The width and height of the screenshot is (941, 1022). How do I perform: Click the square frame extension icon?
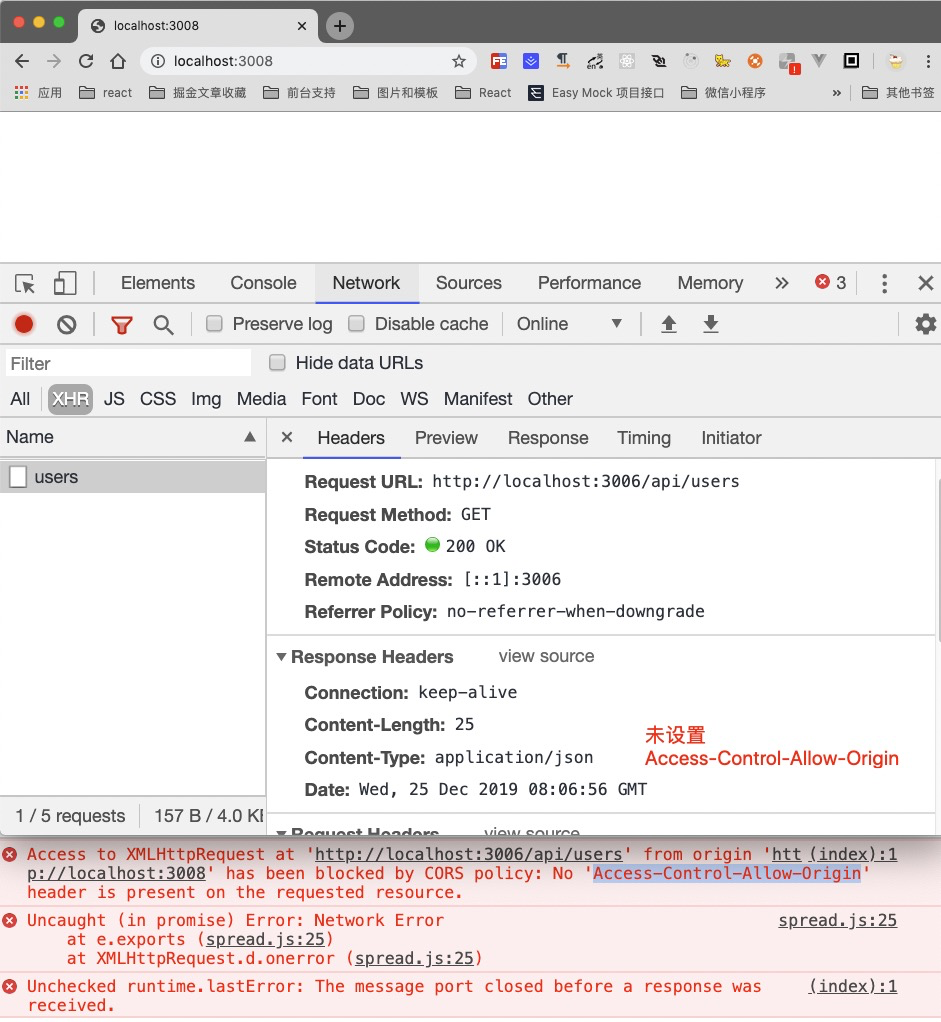tap(851, 61)
